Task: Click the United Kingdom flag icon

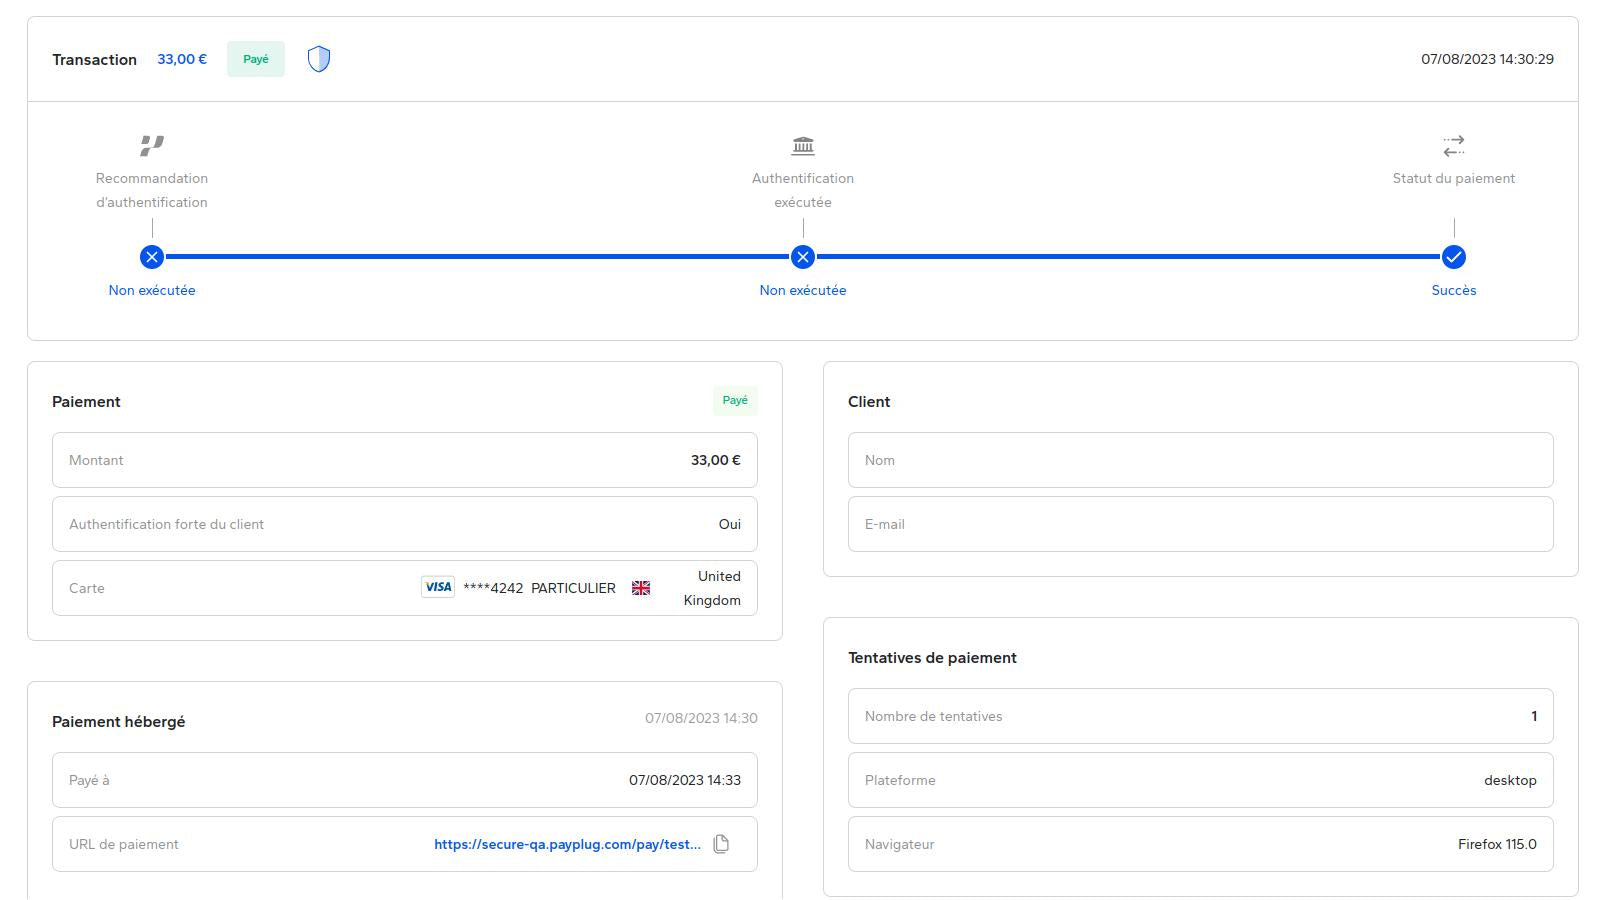Action: [x=641, y=588]
